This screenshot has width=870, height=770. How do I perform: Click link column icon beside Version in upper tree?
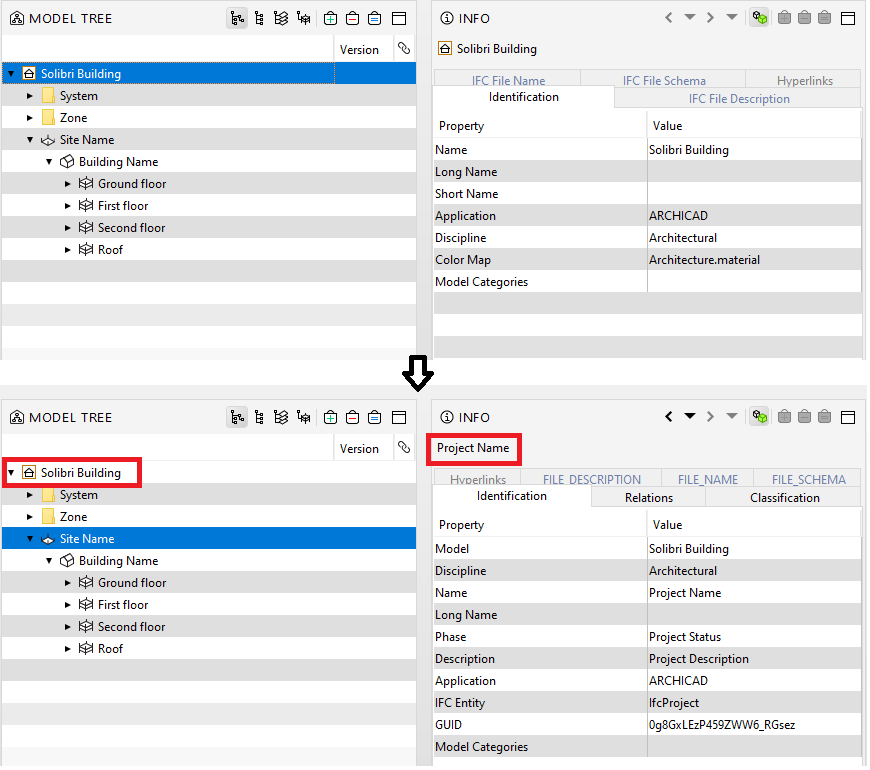click(404, 49)
